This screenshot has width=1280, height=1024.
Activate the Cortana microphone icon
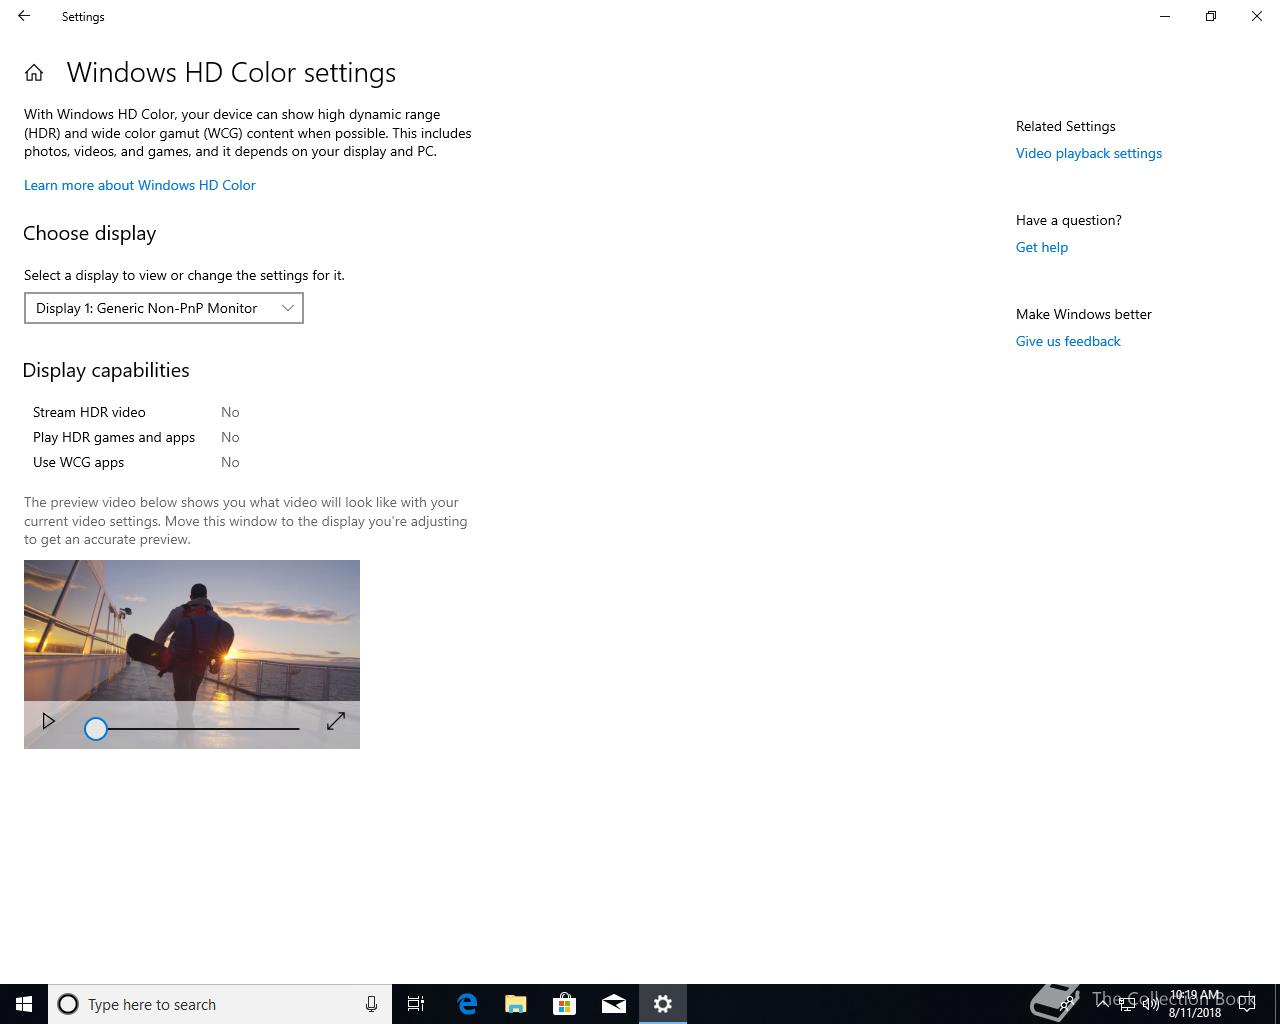[371, 1004]
